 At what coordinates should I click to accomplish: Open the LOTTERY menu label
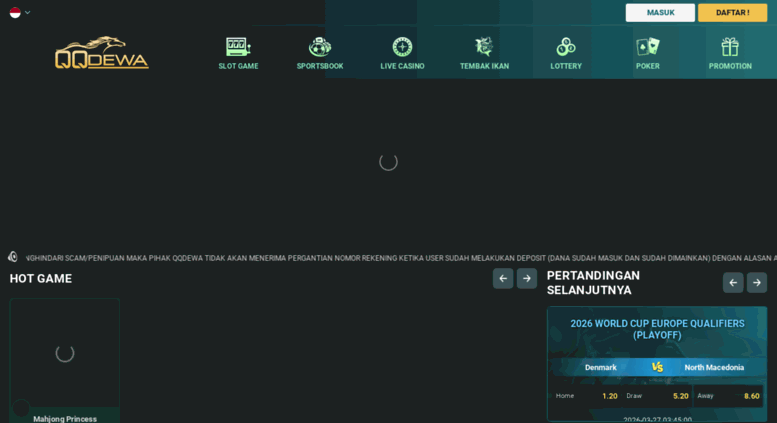[566, 66]
